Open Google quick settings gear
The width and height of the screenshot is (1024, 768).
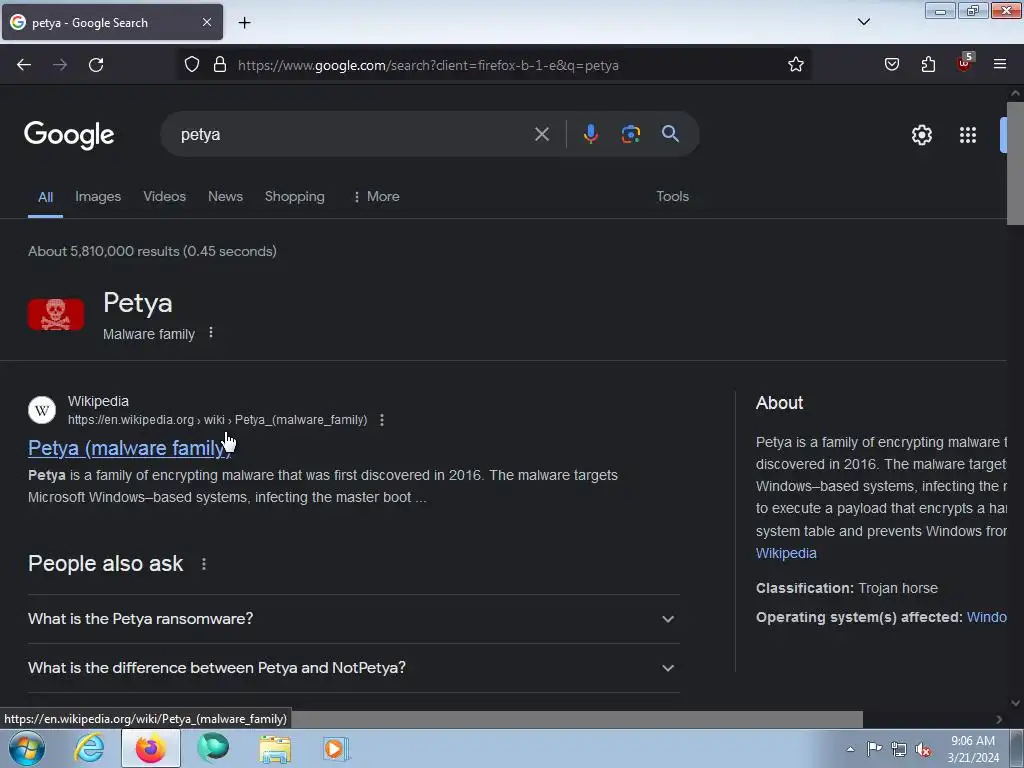(x=921, y=135)
